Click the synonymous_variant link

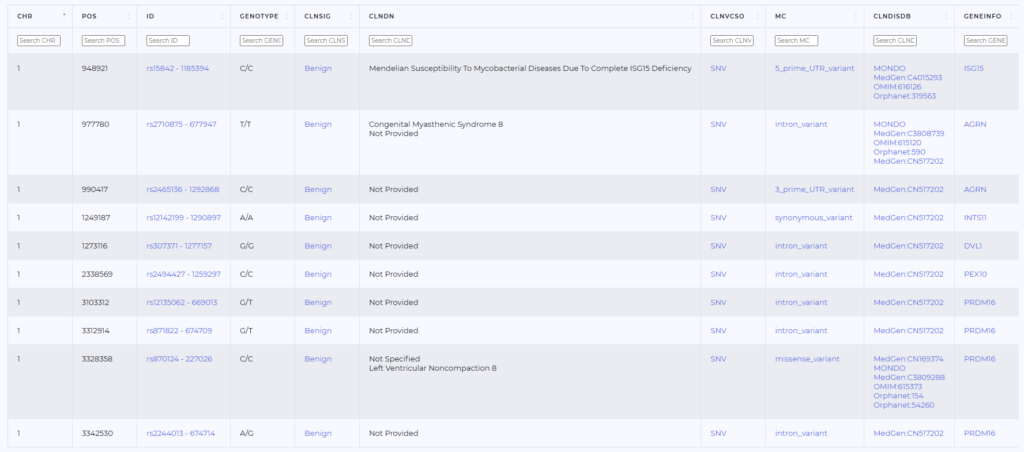812,217
